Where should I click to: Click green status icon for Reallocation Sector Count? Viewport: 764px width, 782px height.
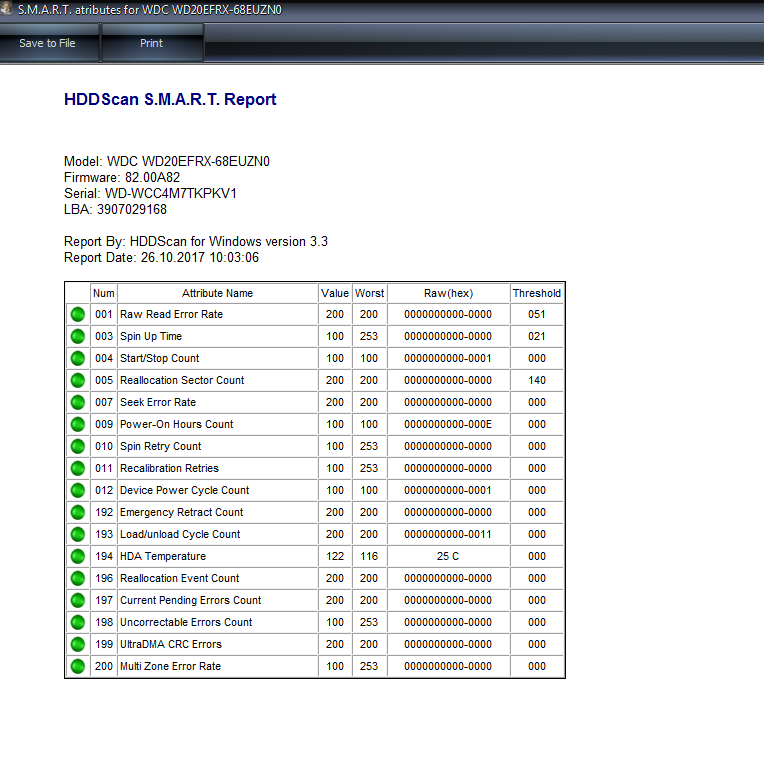78,381
